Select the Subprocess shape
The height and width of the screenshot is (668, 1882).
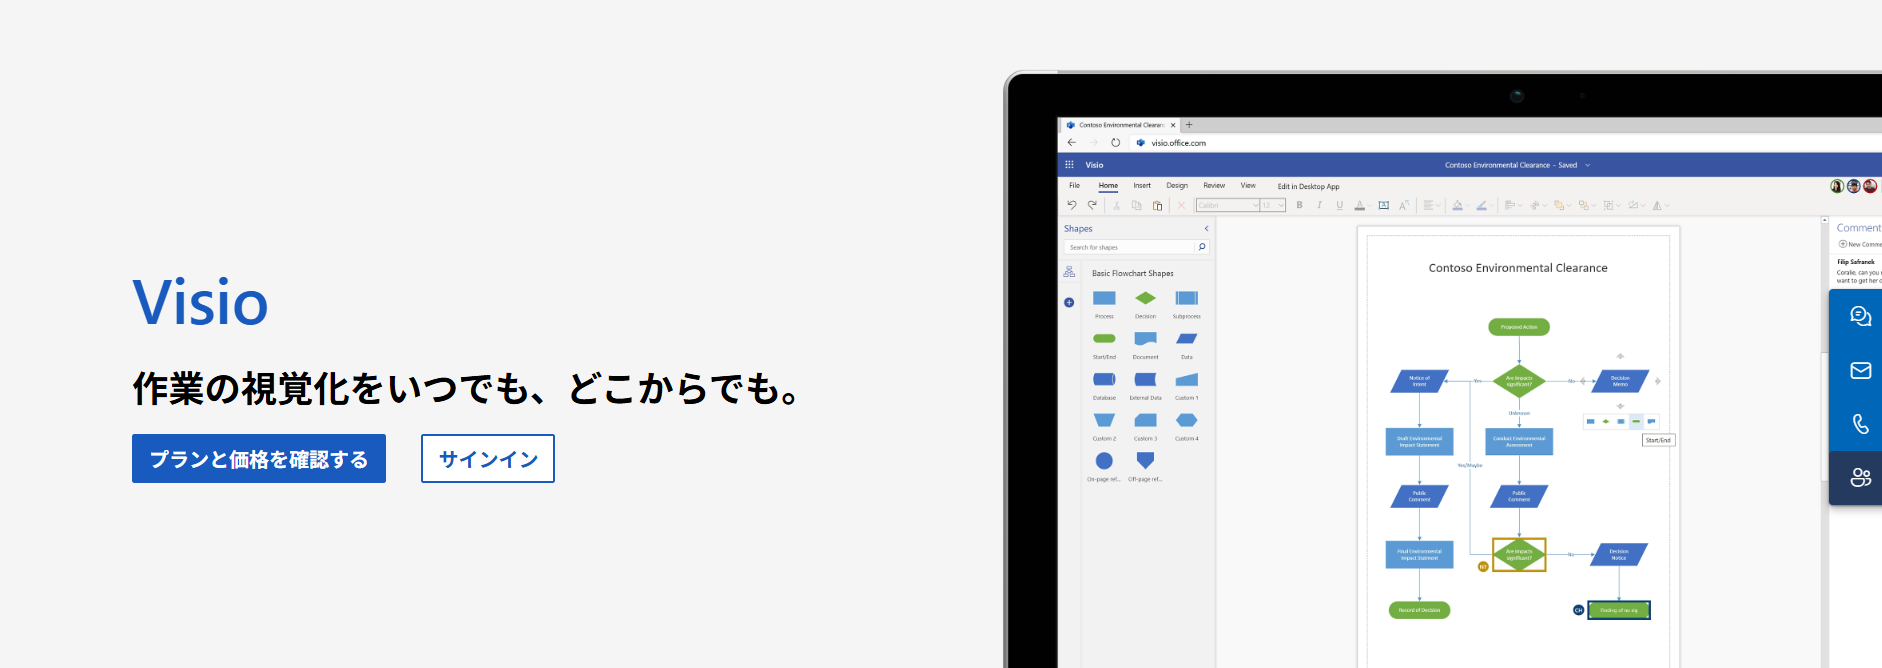[x=1186, y=298]
